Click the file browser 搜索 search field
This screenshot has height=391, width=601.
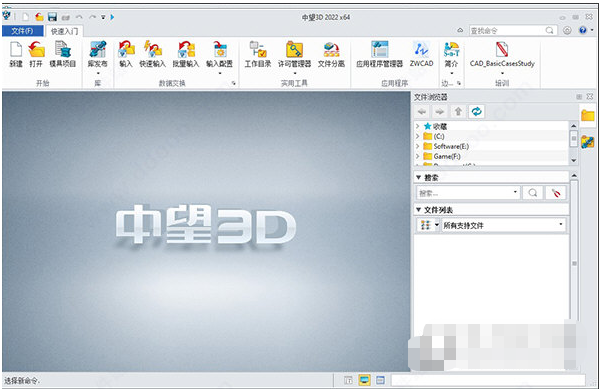(468, 192)
